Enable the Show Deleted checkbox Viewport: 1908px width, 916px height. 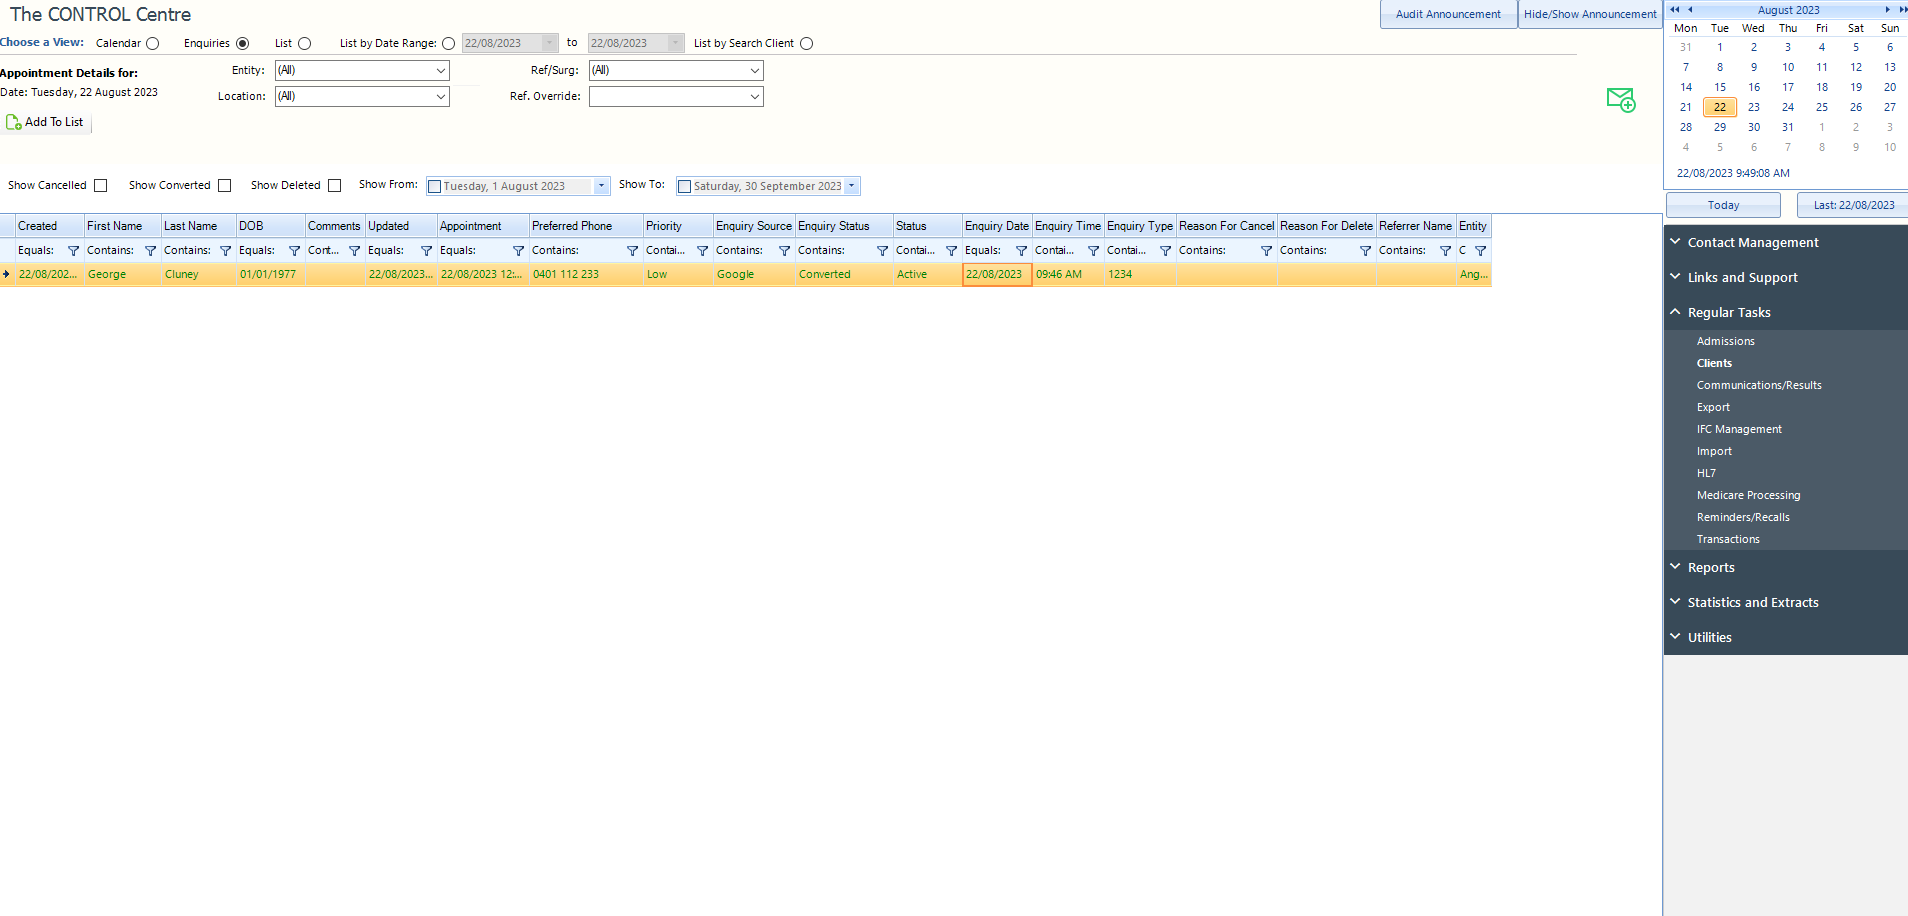coord(335,186)
